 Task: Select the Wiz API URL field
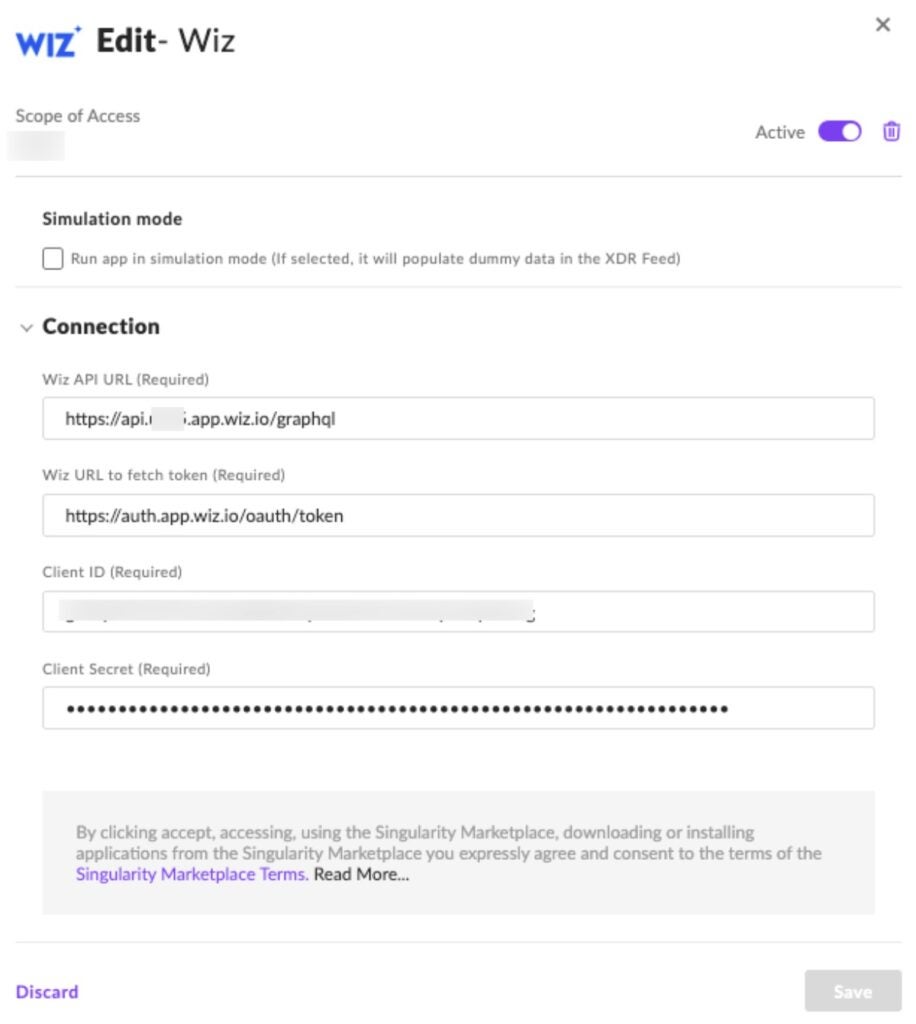458,417
